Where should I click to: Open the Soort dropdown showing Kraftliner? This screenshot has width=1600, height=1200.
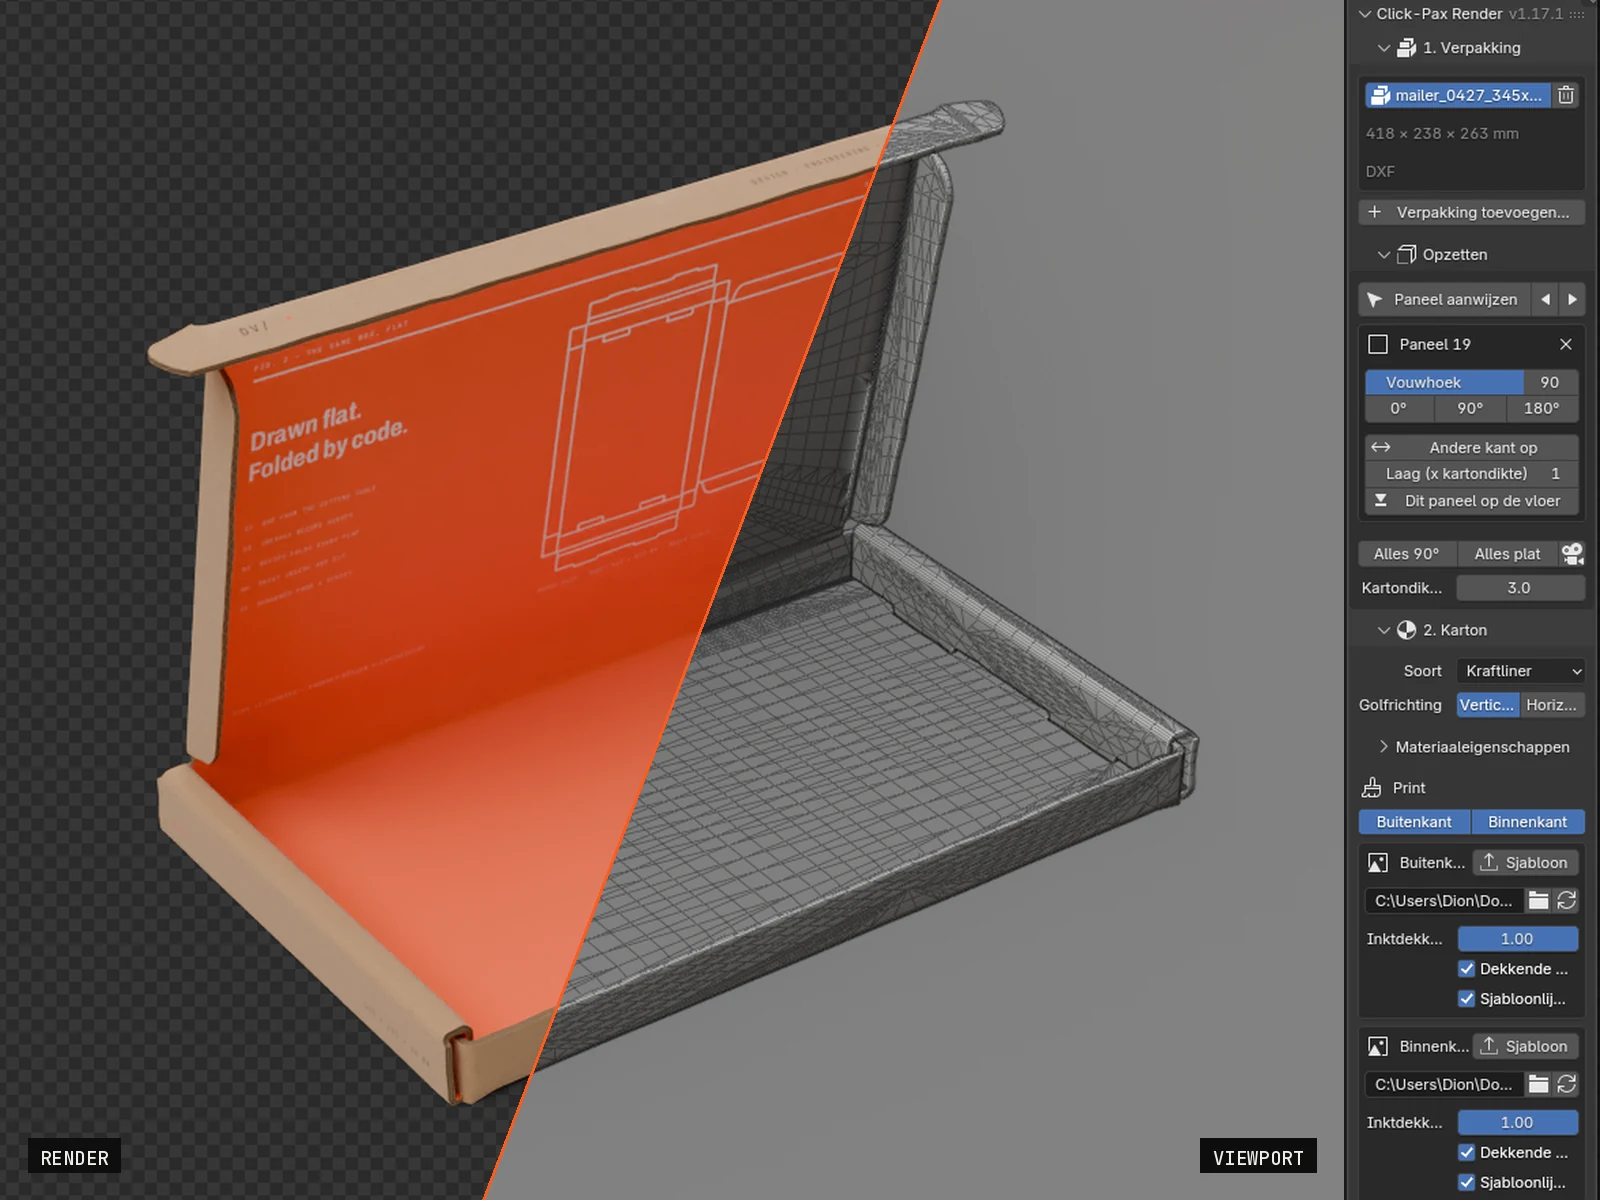pyautogui.click(x=1521, y=671)
